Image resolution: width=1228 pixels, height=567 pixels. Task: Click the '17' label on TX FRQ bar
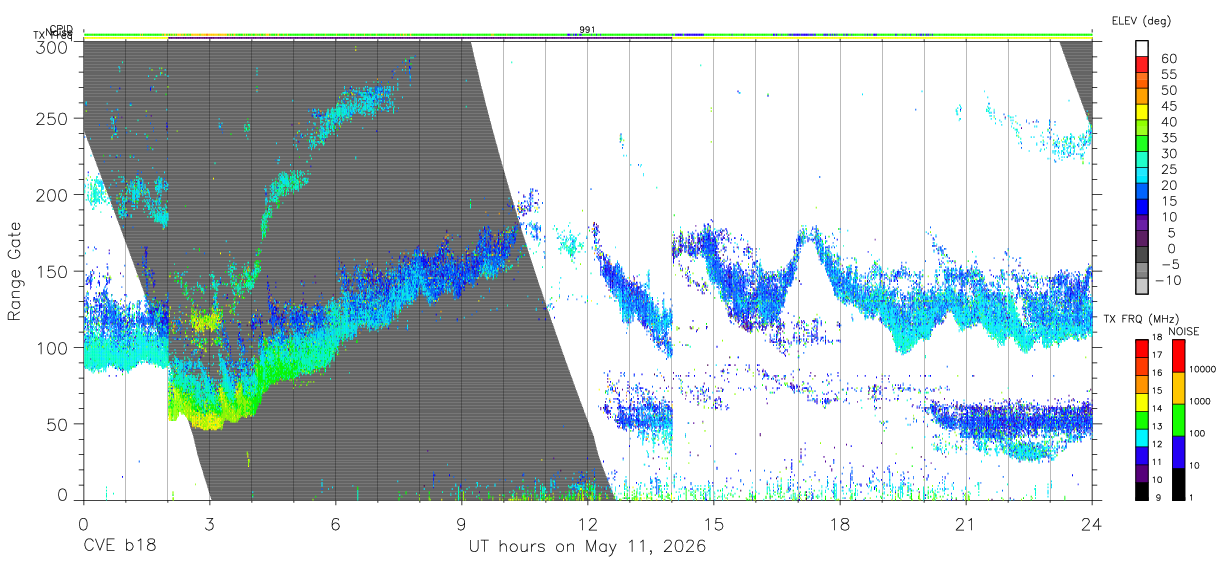click(x=1157, y=356)
